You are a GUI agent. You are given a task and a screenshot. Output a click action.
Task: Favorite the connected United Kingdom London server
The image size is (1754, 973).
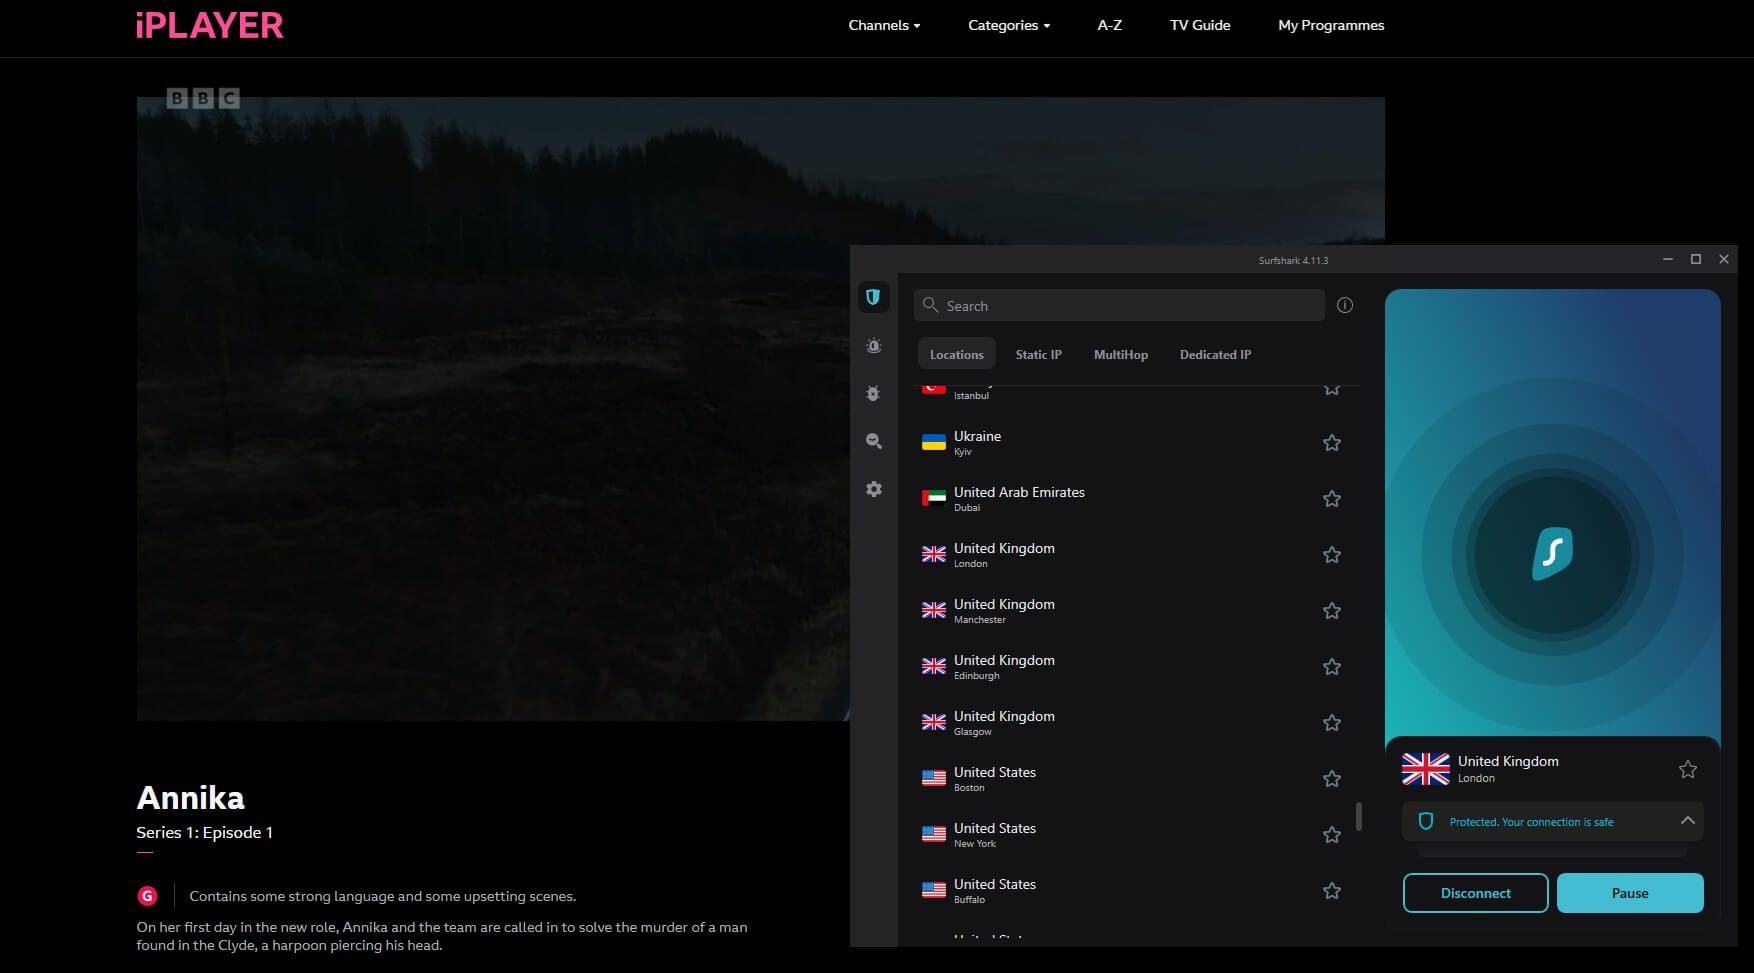(x=1688, y=769)
